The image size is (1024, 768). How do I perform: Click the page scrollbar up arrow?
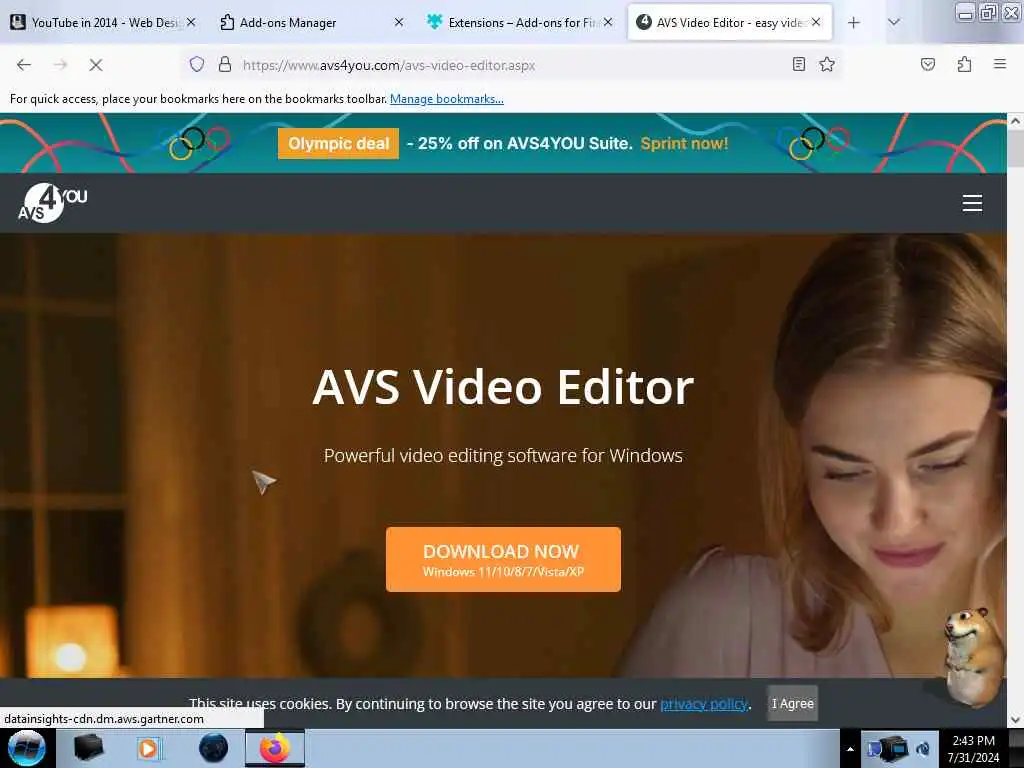tap(1016, 121)
